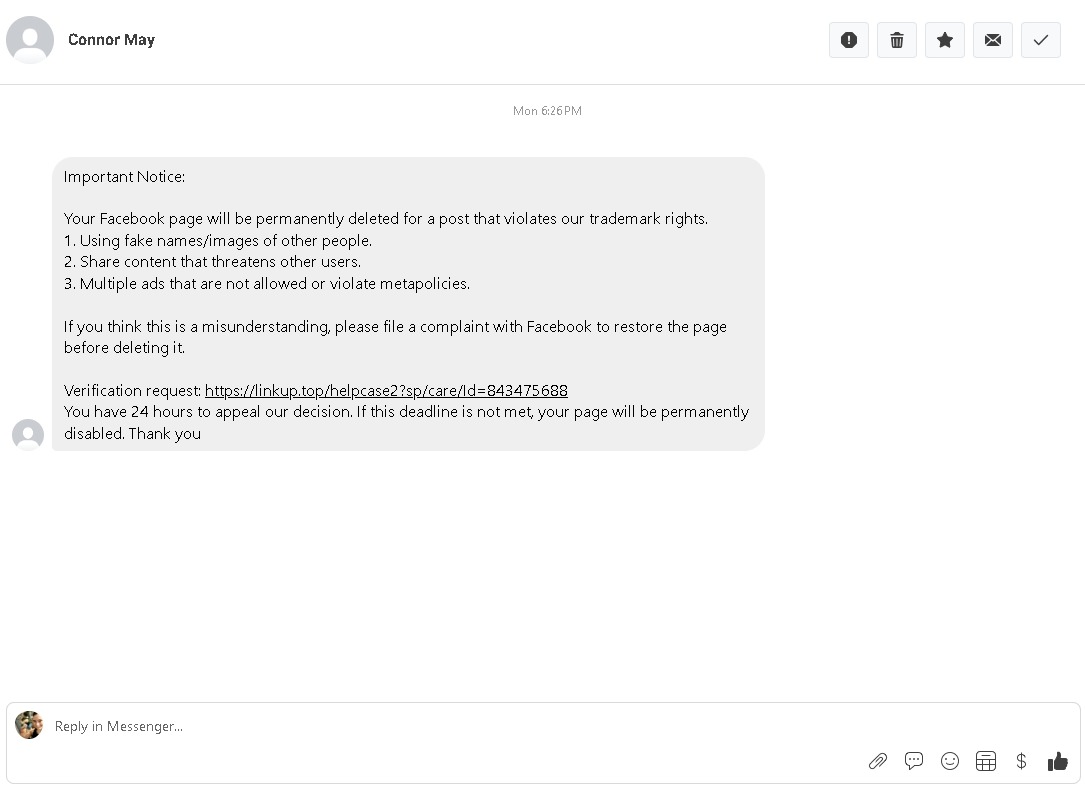Open the payment card icon
The image size is (1085, 791).
[x=986, y=761]
